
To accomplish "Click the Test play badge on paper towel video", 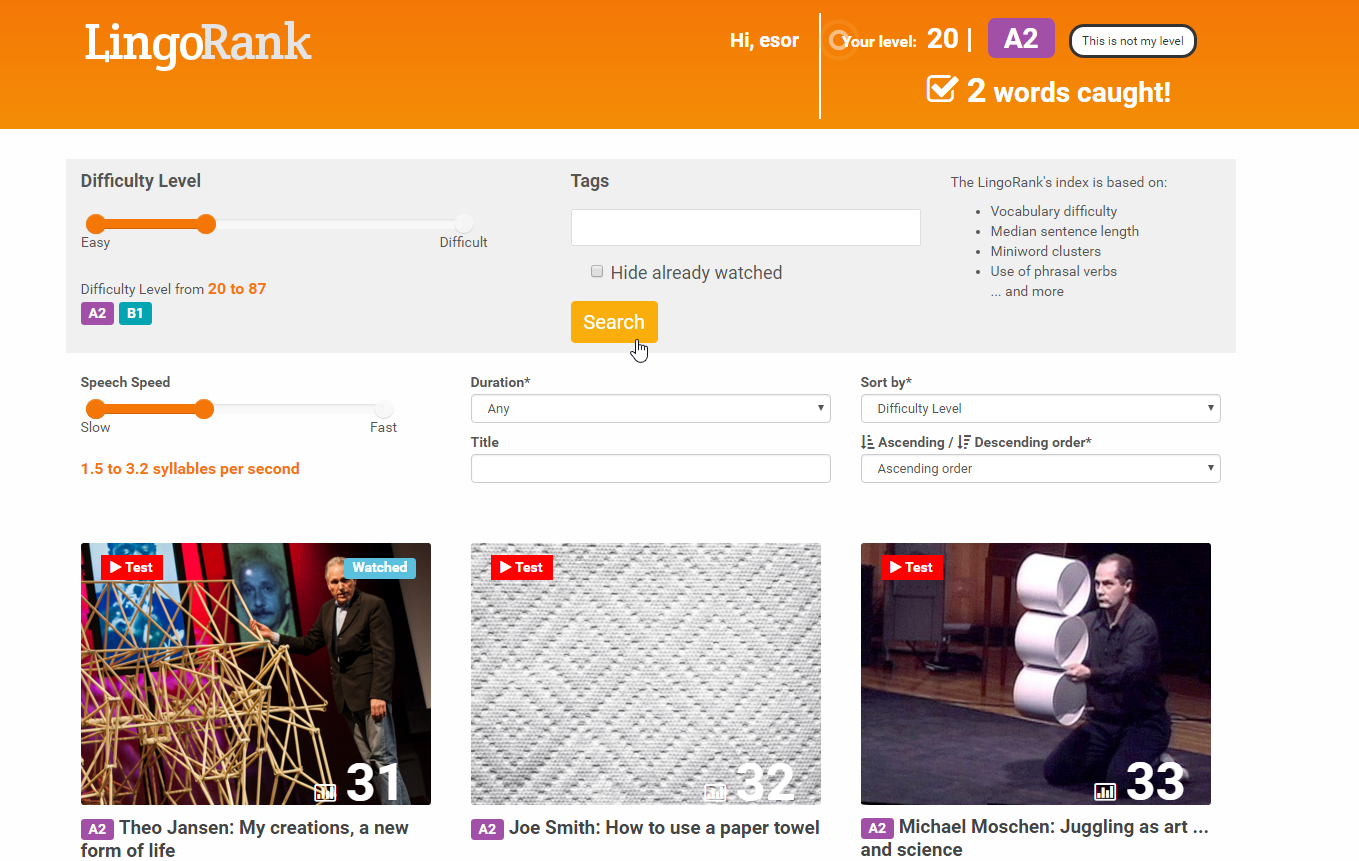I will click(522, 567).
